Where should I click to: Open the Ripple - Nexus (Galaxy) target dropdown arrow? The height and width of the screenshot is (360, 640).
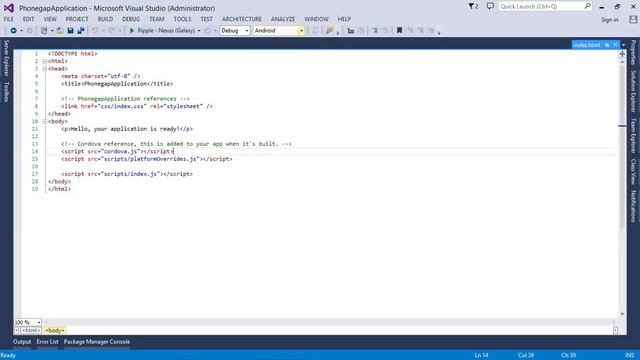click(199, 31)
